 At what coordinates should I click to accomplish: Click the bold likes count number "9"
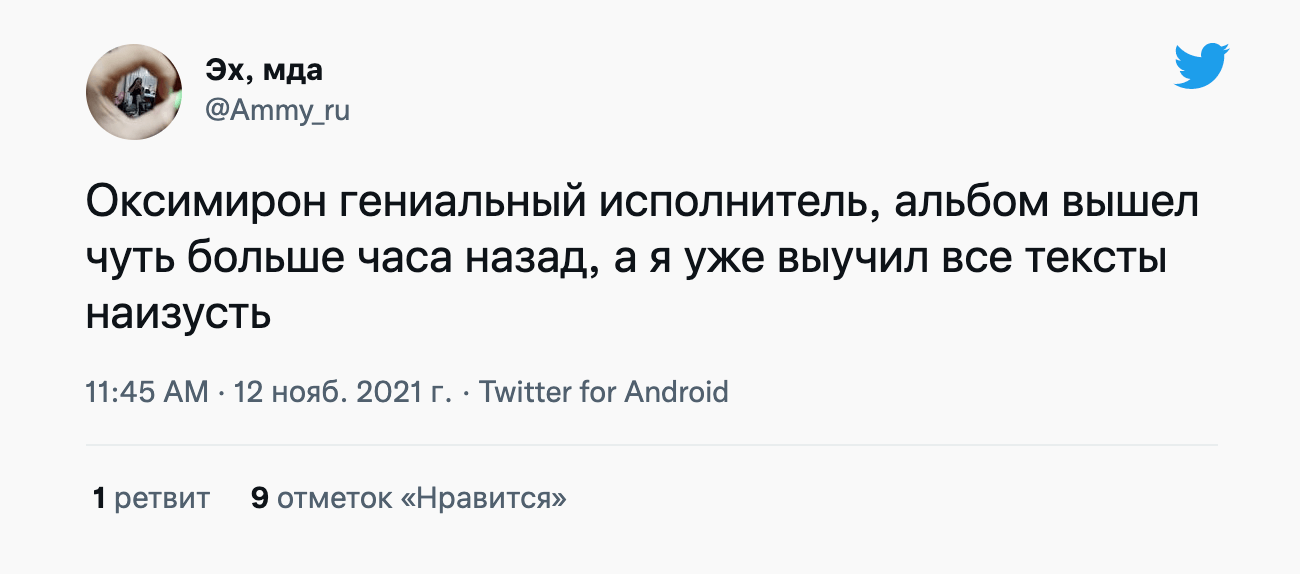tap(259, 498)
